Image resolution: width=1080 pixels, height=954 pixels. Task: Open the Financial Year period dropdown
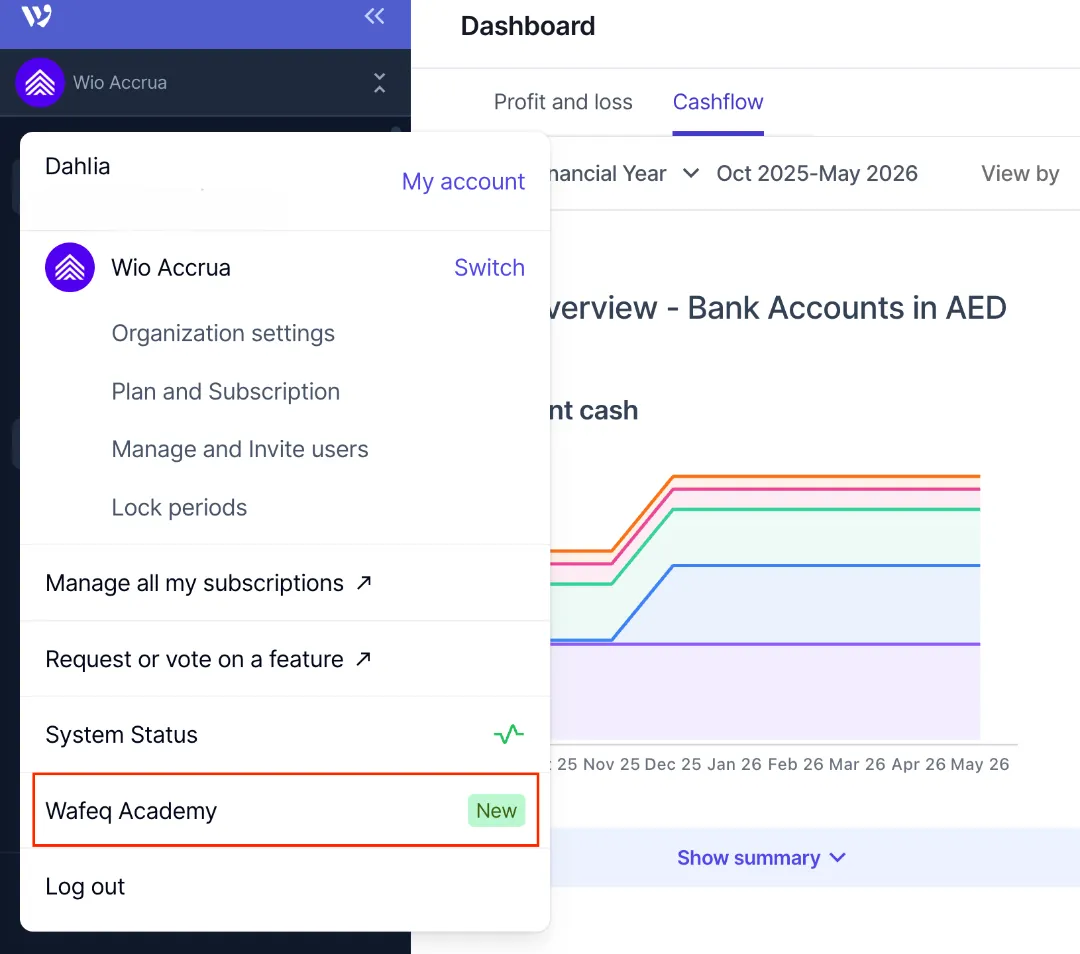624,174
